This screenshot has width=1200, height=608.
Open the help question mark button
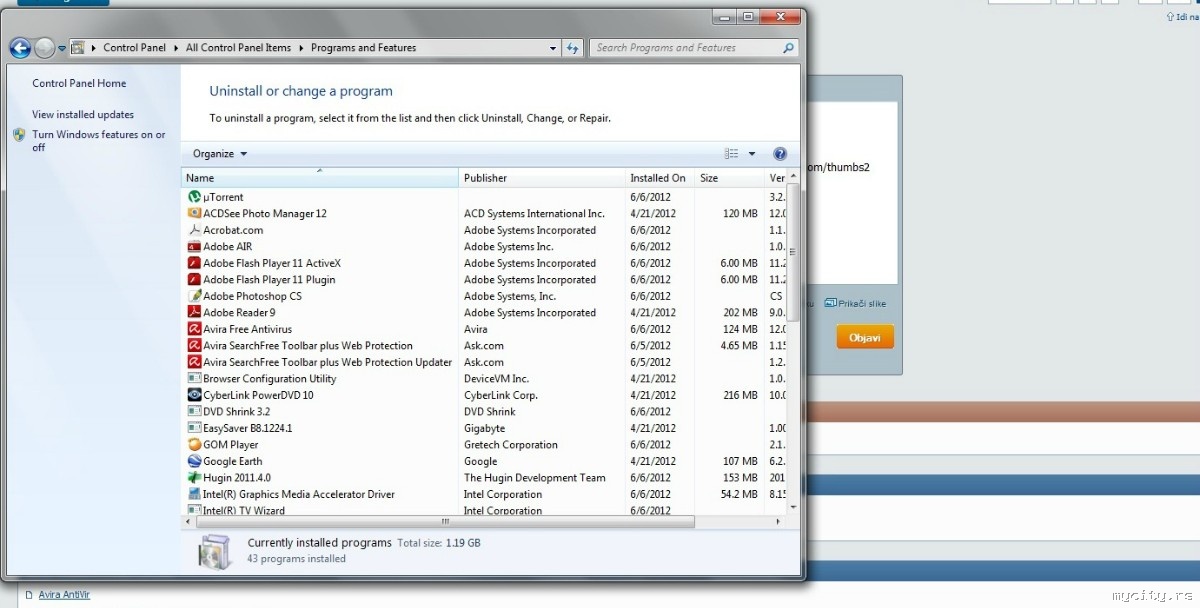coord(780,154)
